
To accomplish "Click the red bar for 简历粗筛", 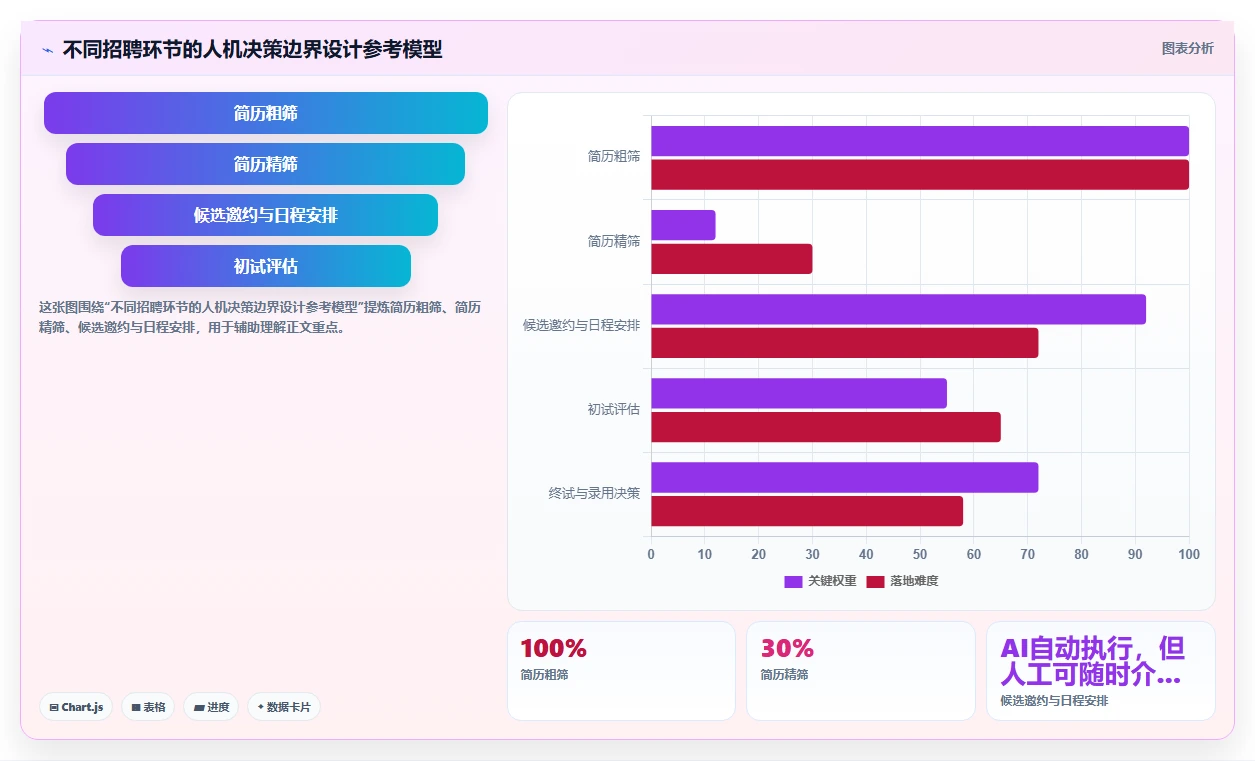I will (920, 174).
